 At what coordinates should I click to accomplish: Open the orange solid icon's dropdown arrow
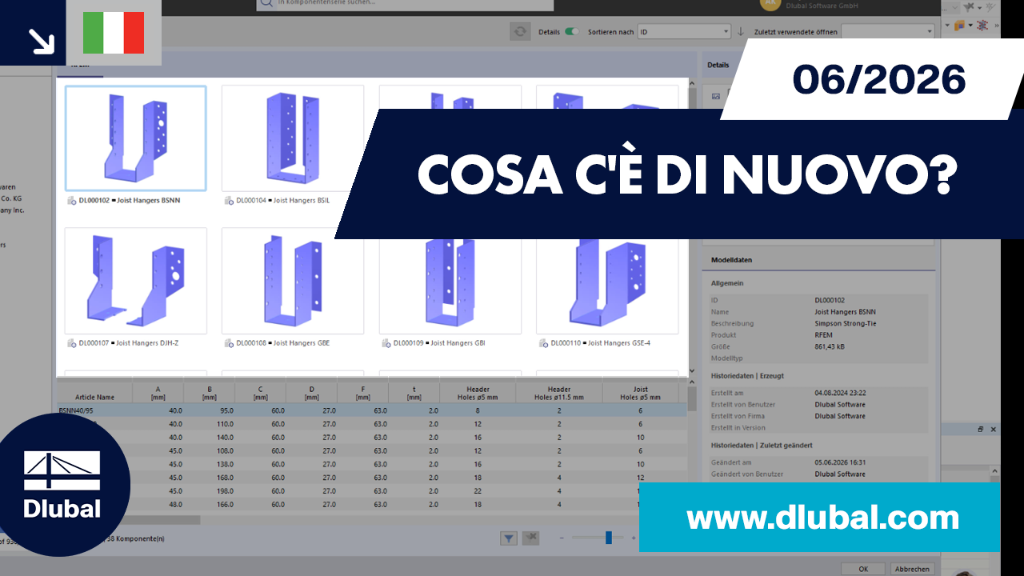click(970, 25)
